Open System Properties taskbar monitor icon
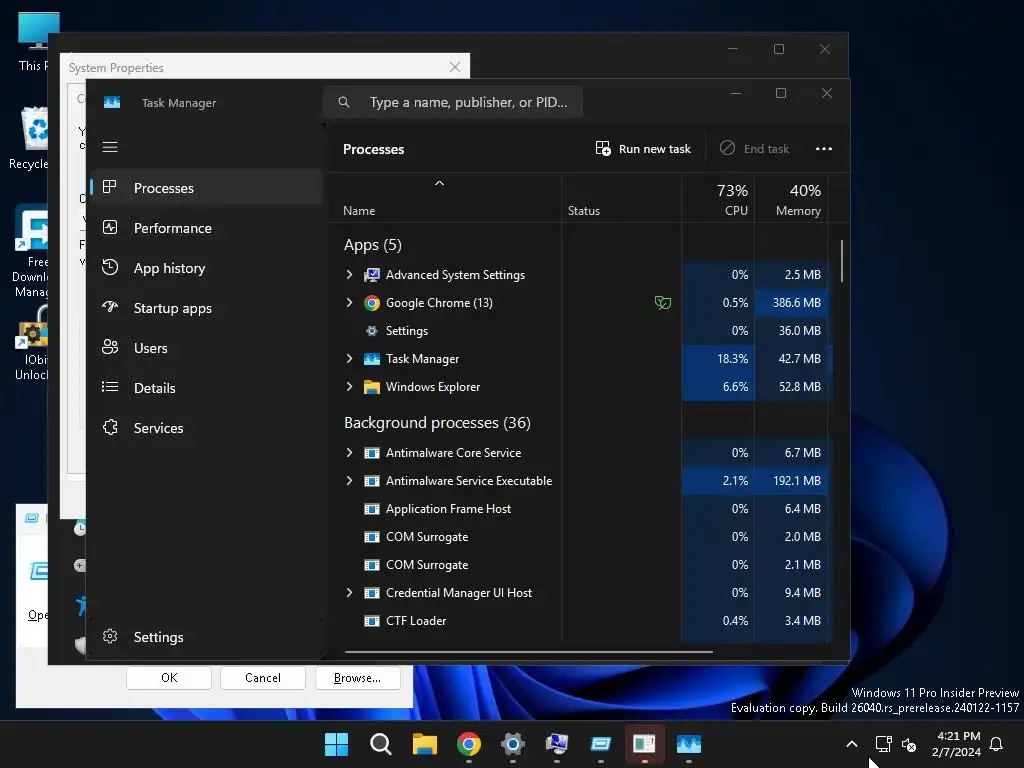The image size is (1024, 768). point(556,744)
